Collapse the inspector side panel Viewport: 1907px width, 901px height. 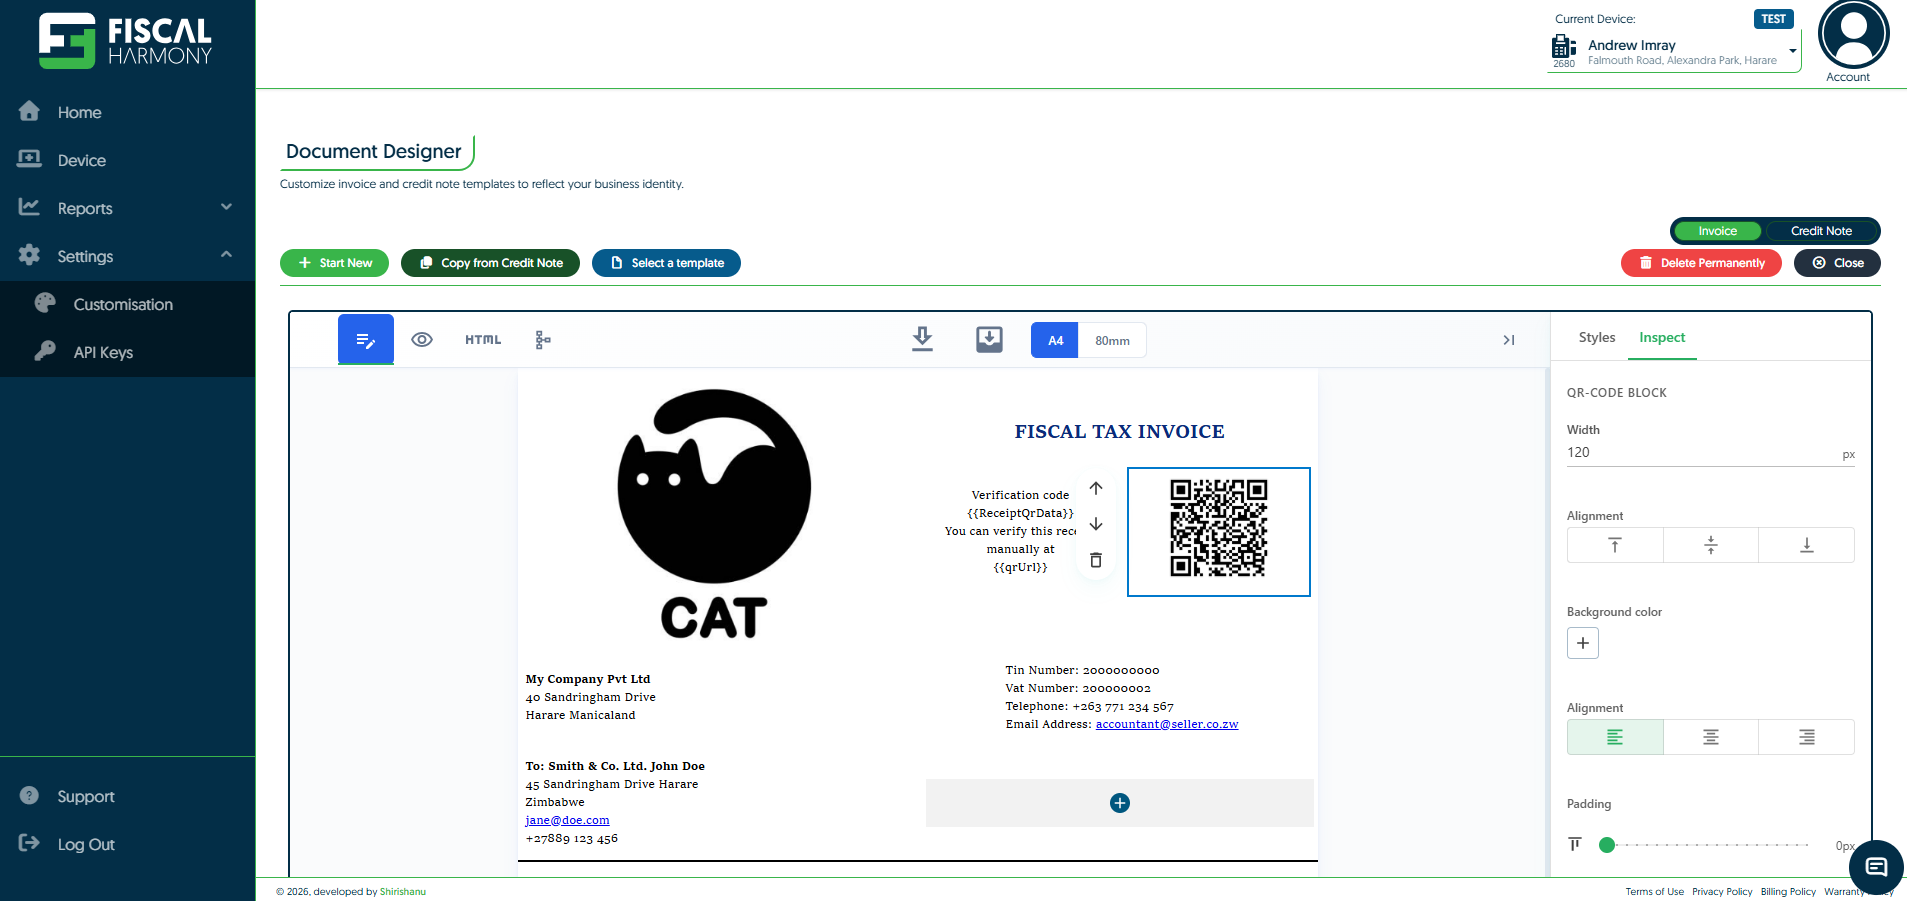click(x=1508, y=340)
